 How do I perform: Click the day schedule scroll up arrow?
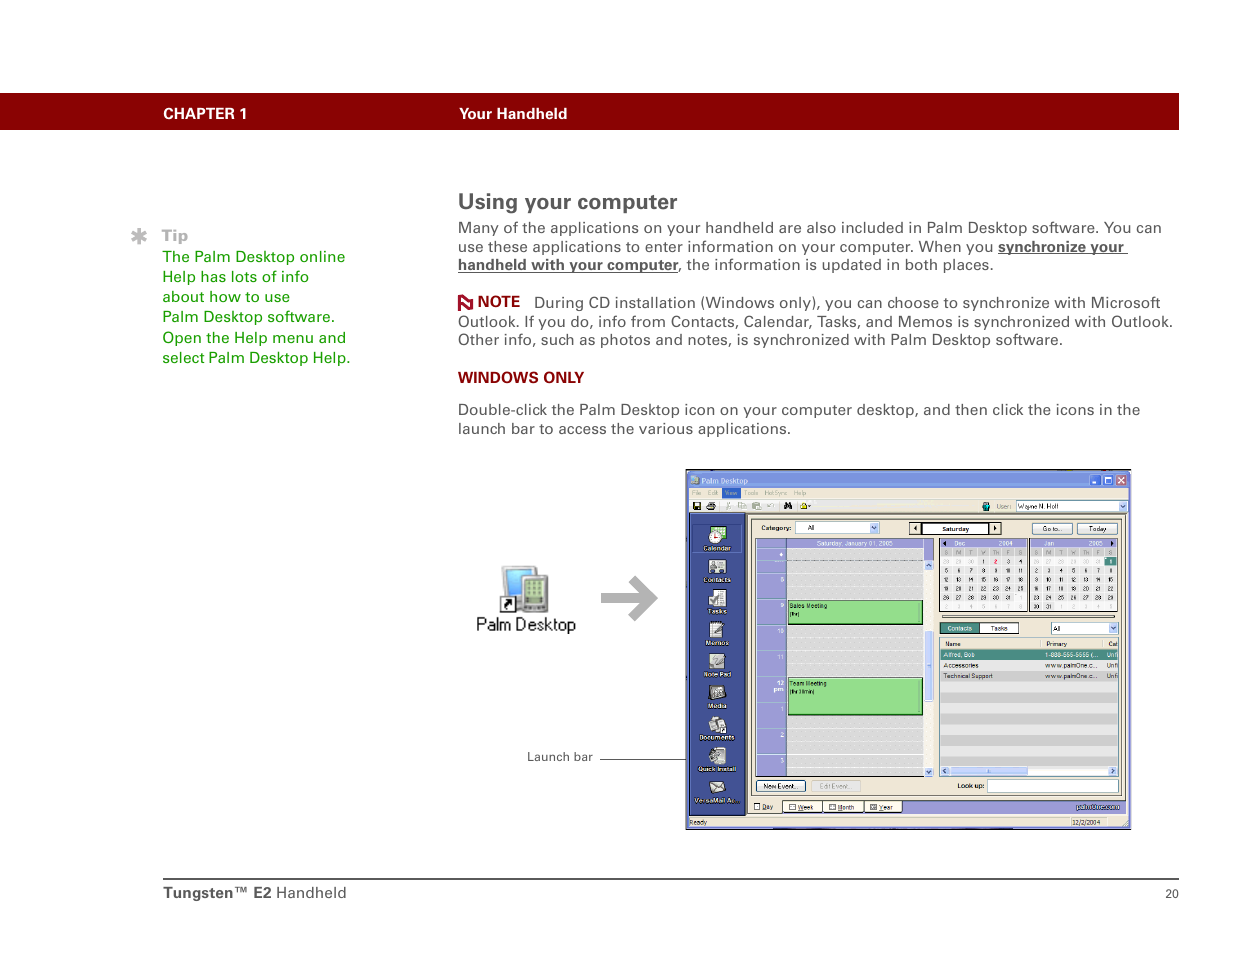(x=929, y=566)
